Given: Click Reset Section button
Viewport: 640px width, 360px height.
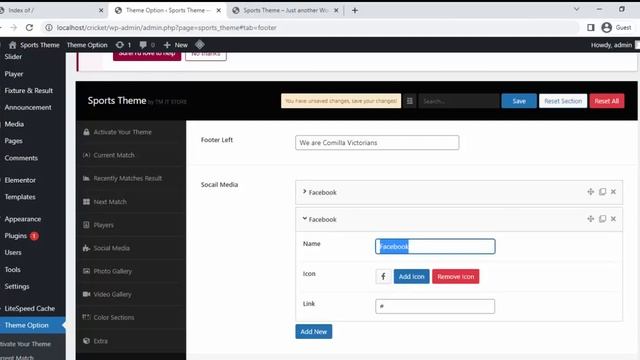Looking at the screenshot, I should click(x=563, y=101).
